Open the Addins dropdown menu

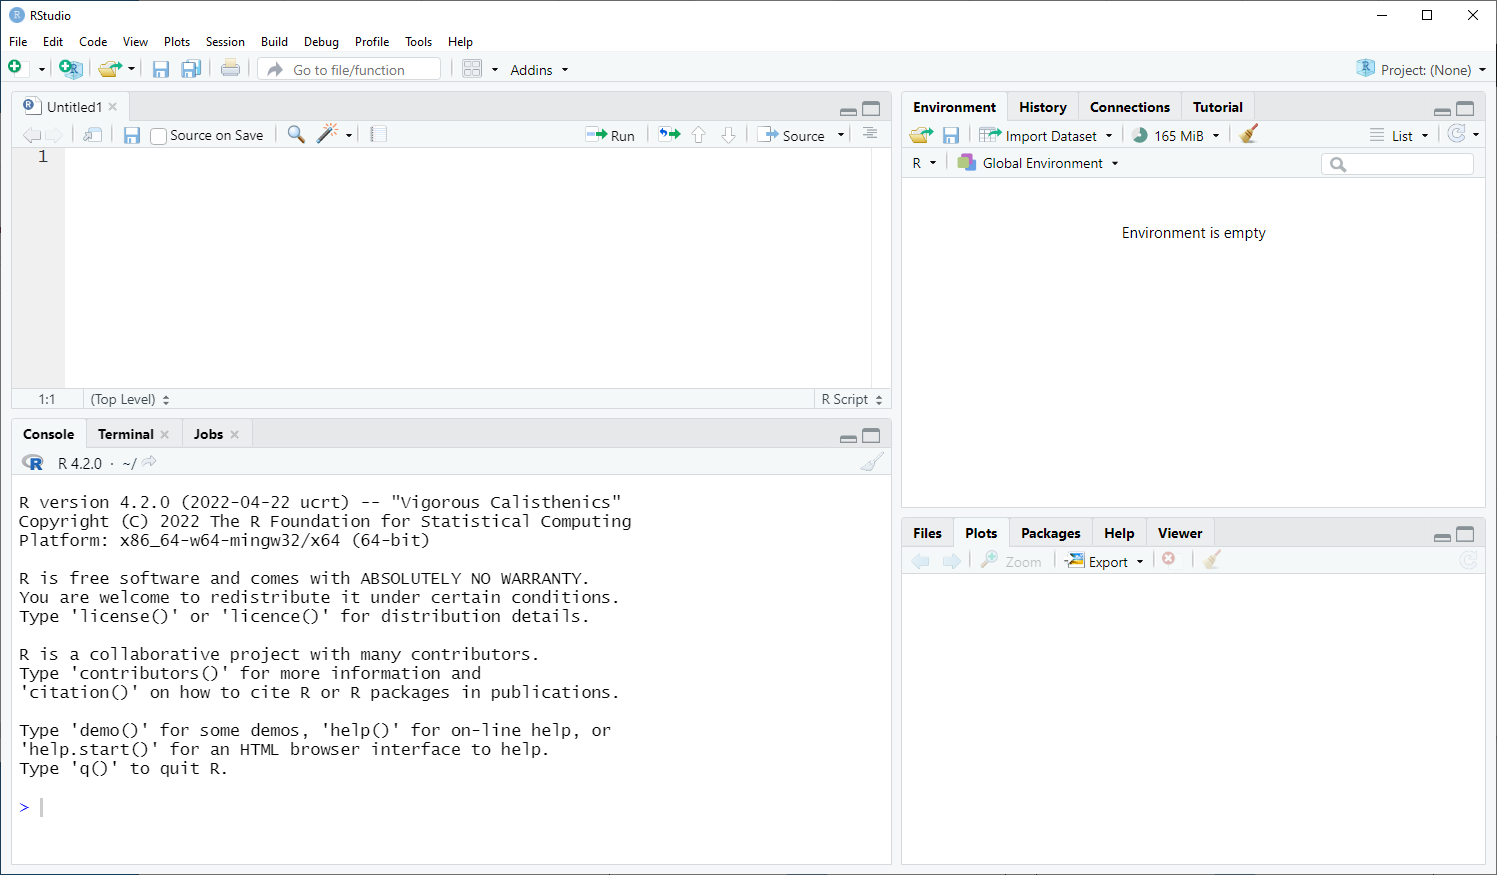point(539,70)
